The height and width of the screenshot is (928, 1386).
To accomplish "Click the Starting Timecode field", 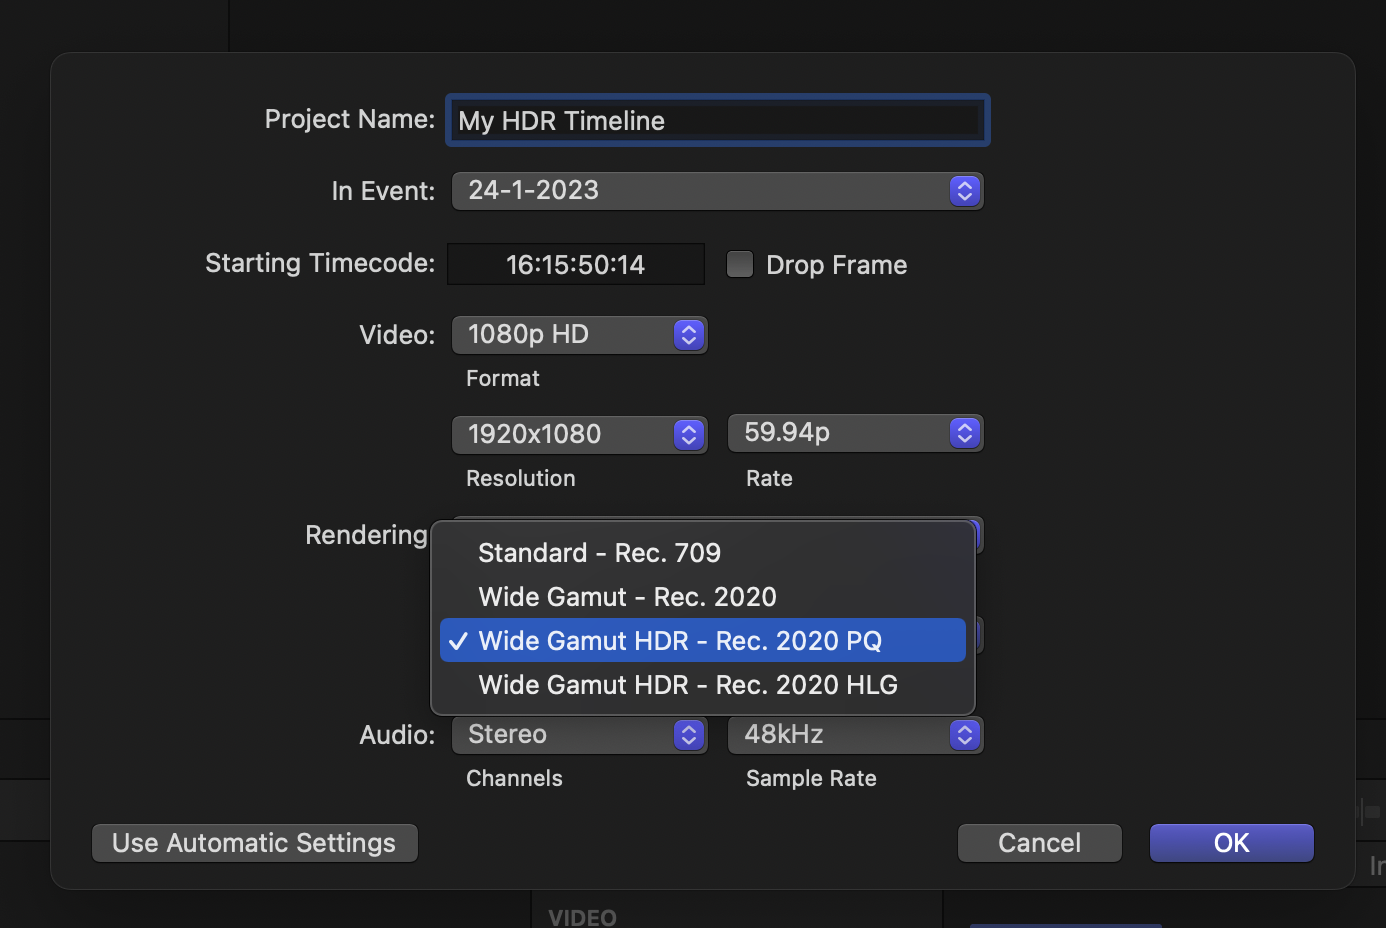I will [575, 265].
